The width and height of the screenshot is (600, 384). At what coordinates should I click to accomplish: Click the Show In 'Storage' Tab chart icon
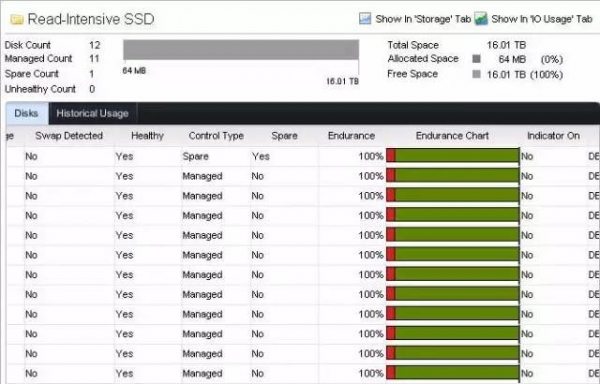[365, 19]
